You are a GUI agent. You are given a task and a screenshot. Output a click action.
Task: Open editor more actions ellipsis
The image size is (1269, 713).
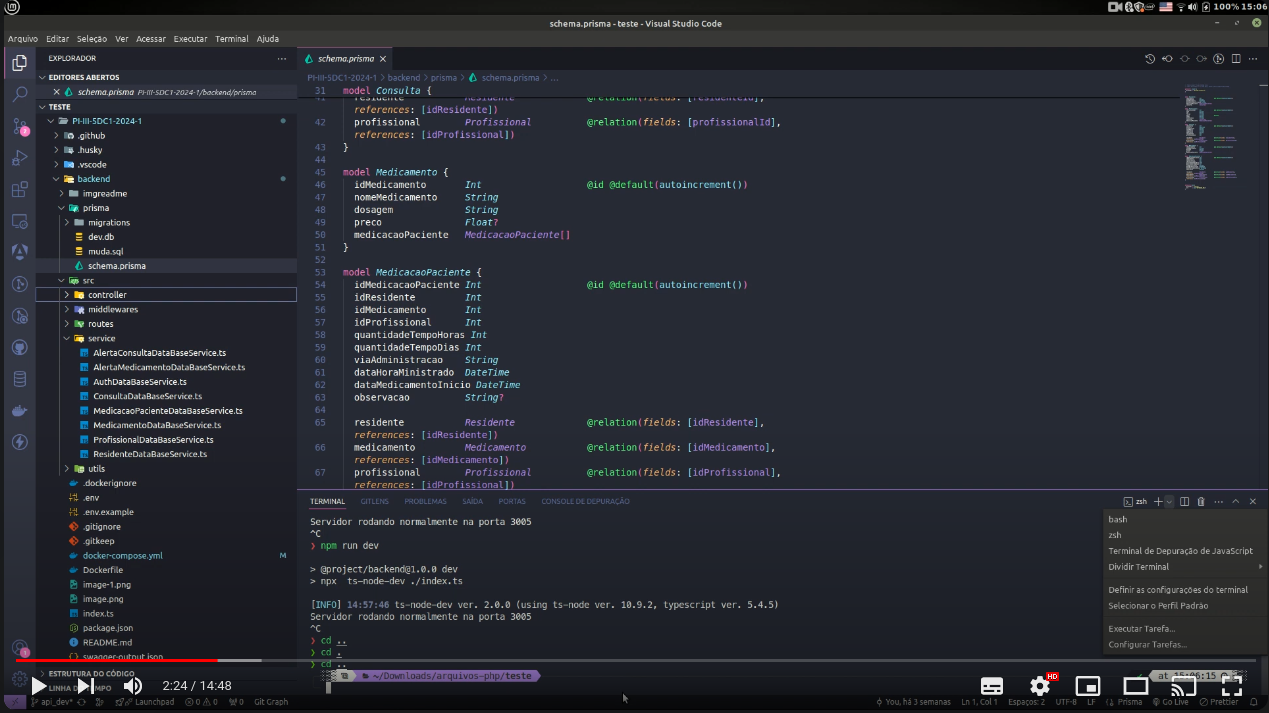pyautogui.click(x=1254, y=59)
